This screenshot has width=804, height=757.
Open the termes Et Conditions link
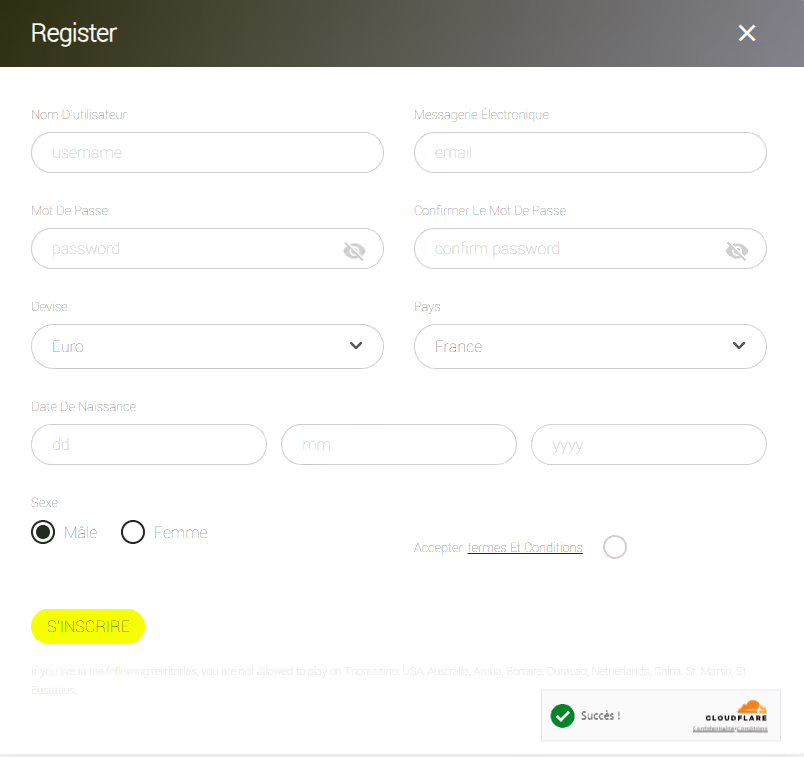tap(525, 548)
